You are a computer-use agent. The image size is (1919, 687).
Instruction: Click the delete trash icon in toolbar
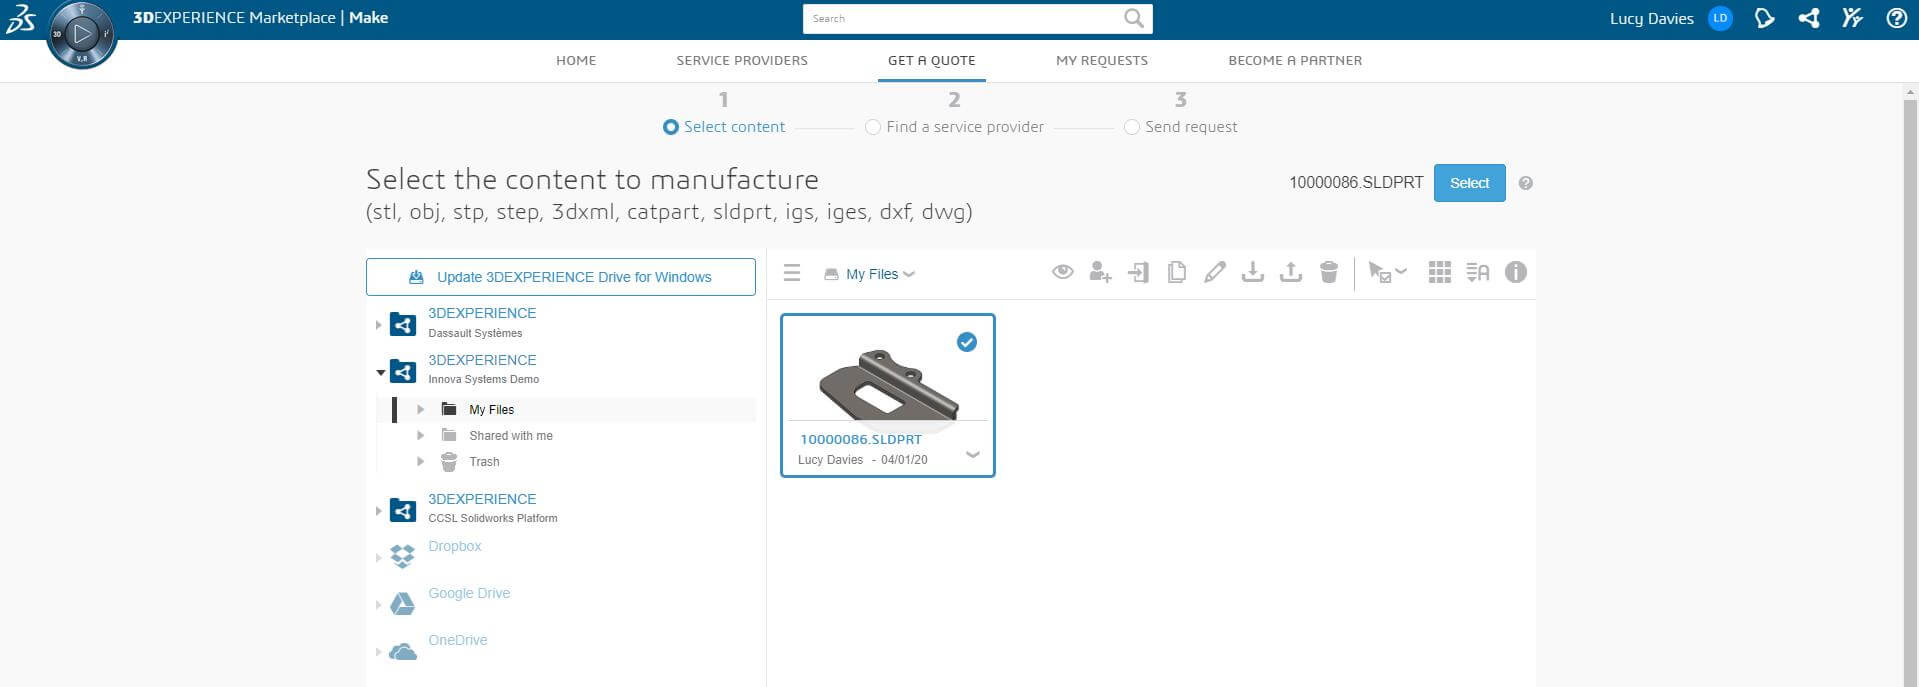[1328, 272]
